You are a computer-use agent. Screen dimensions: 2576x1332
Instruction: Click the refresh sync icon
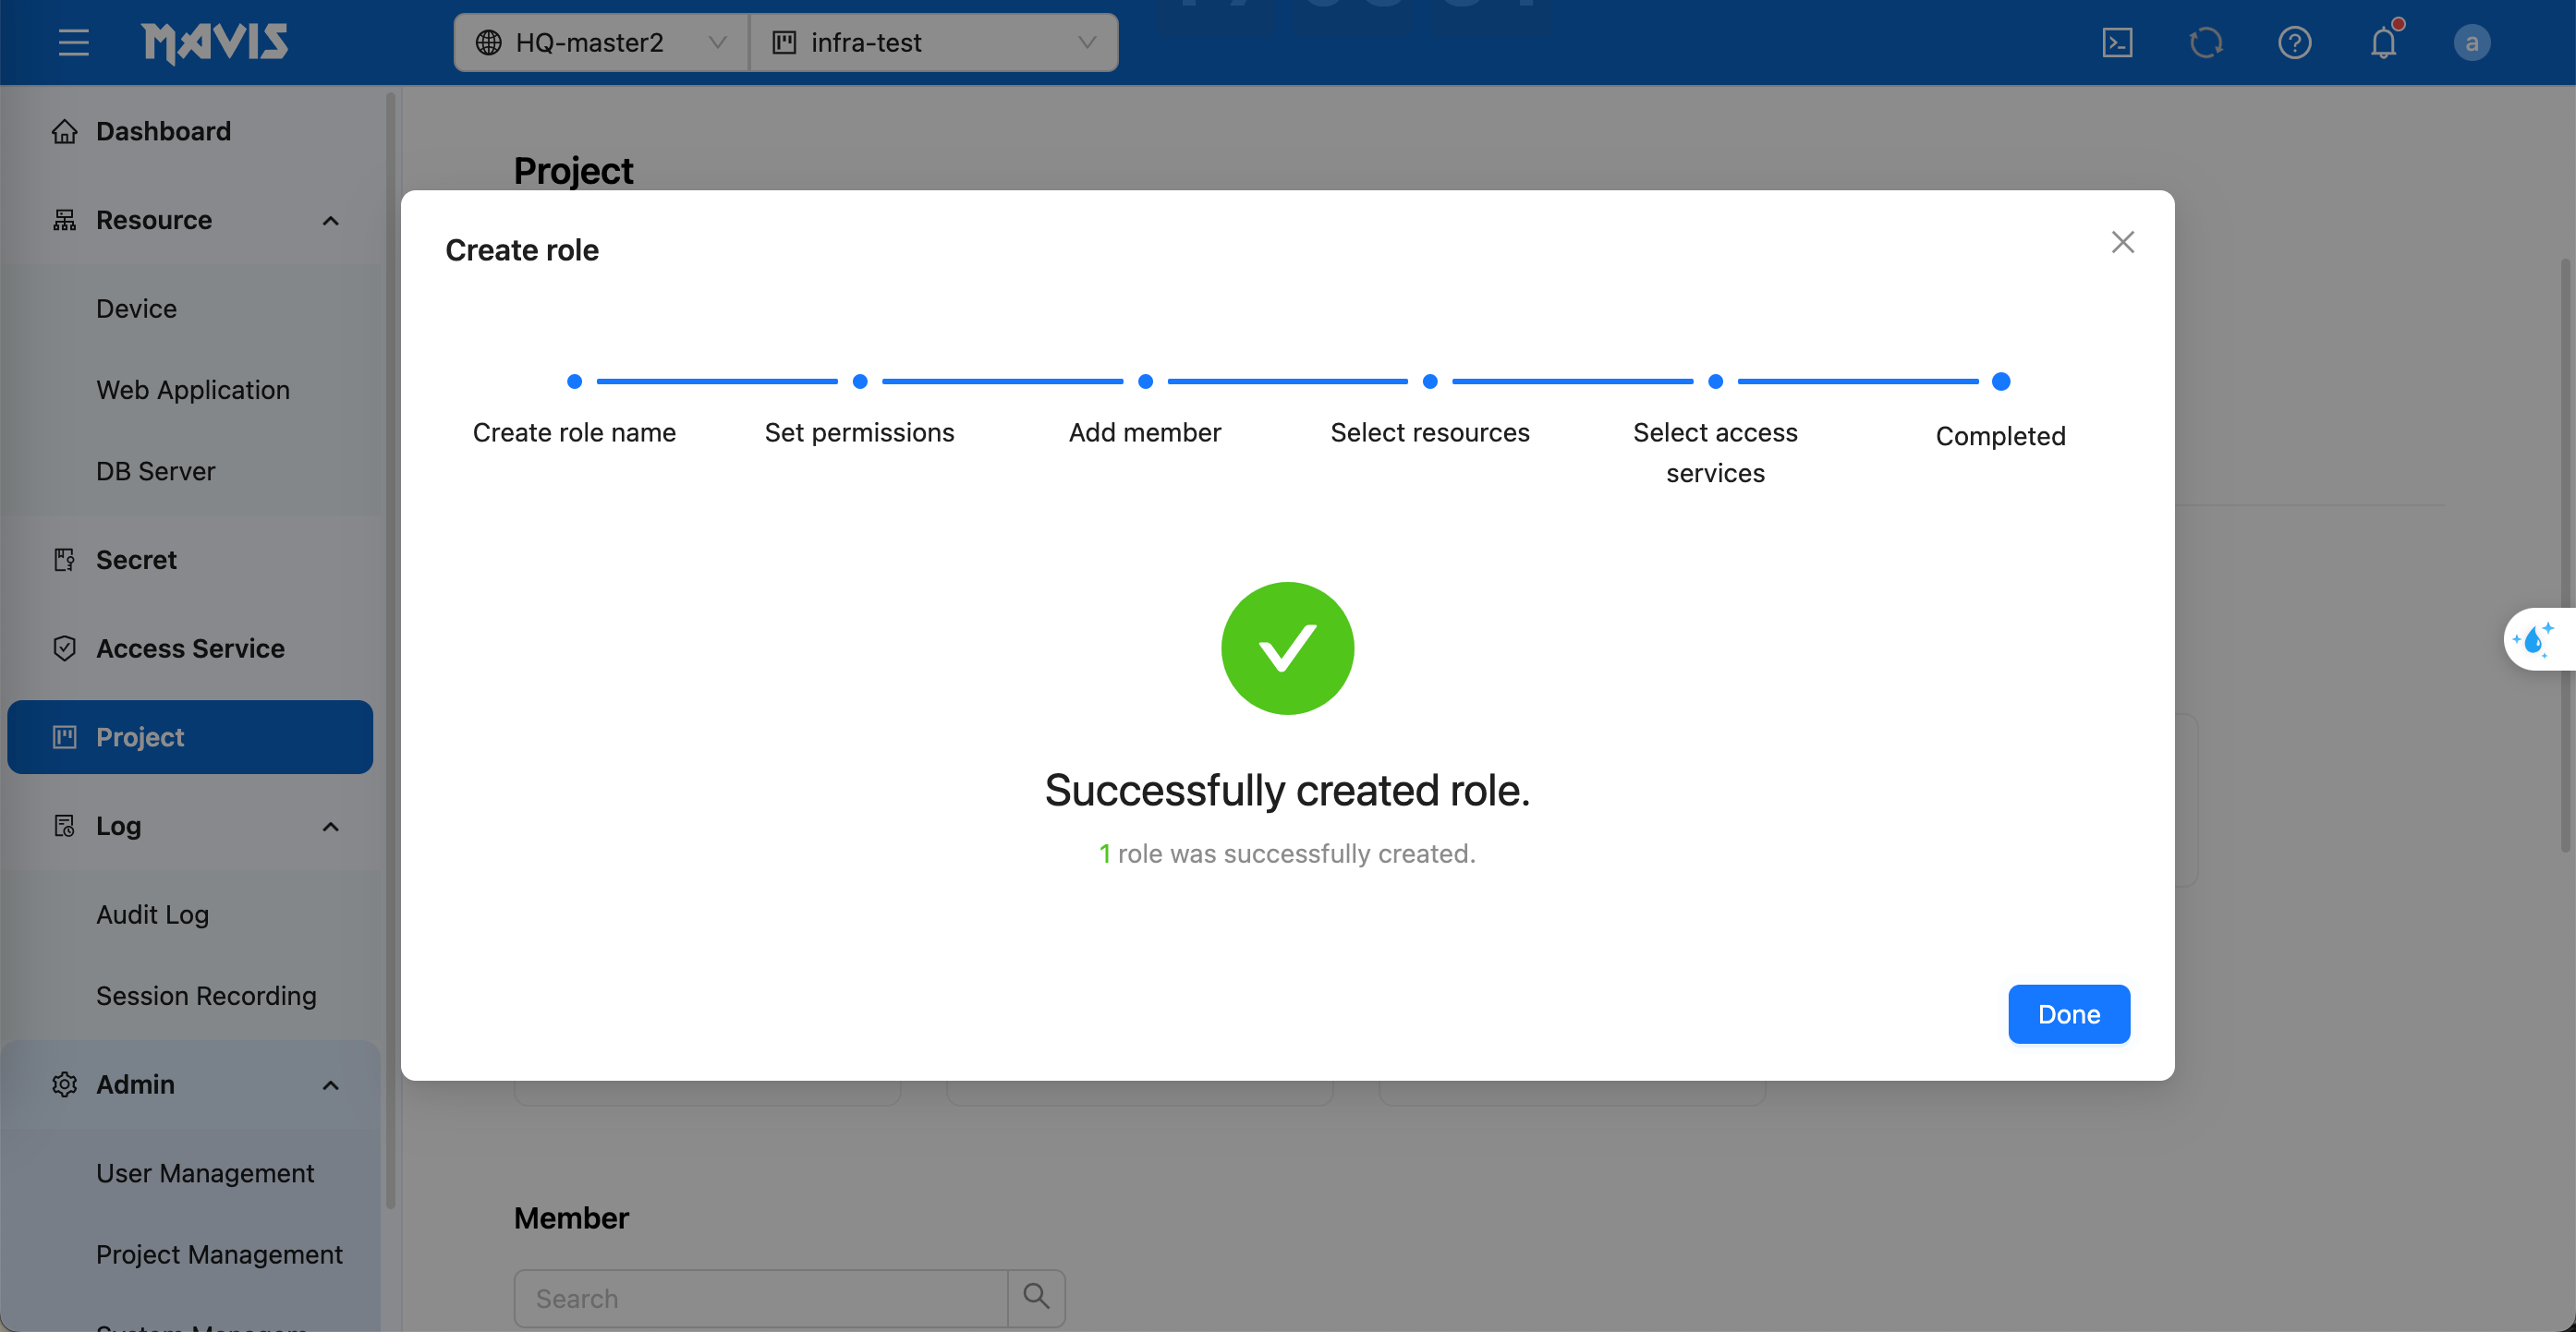pos(2205,43)
